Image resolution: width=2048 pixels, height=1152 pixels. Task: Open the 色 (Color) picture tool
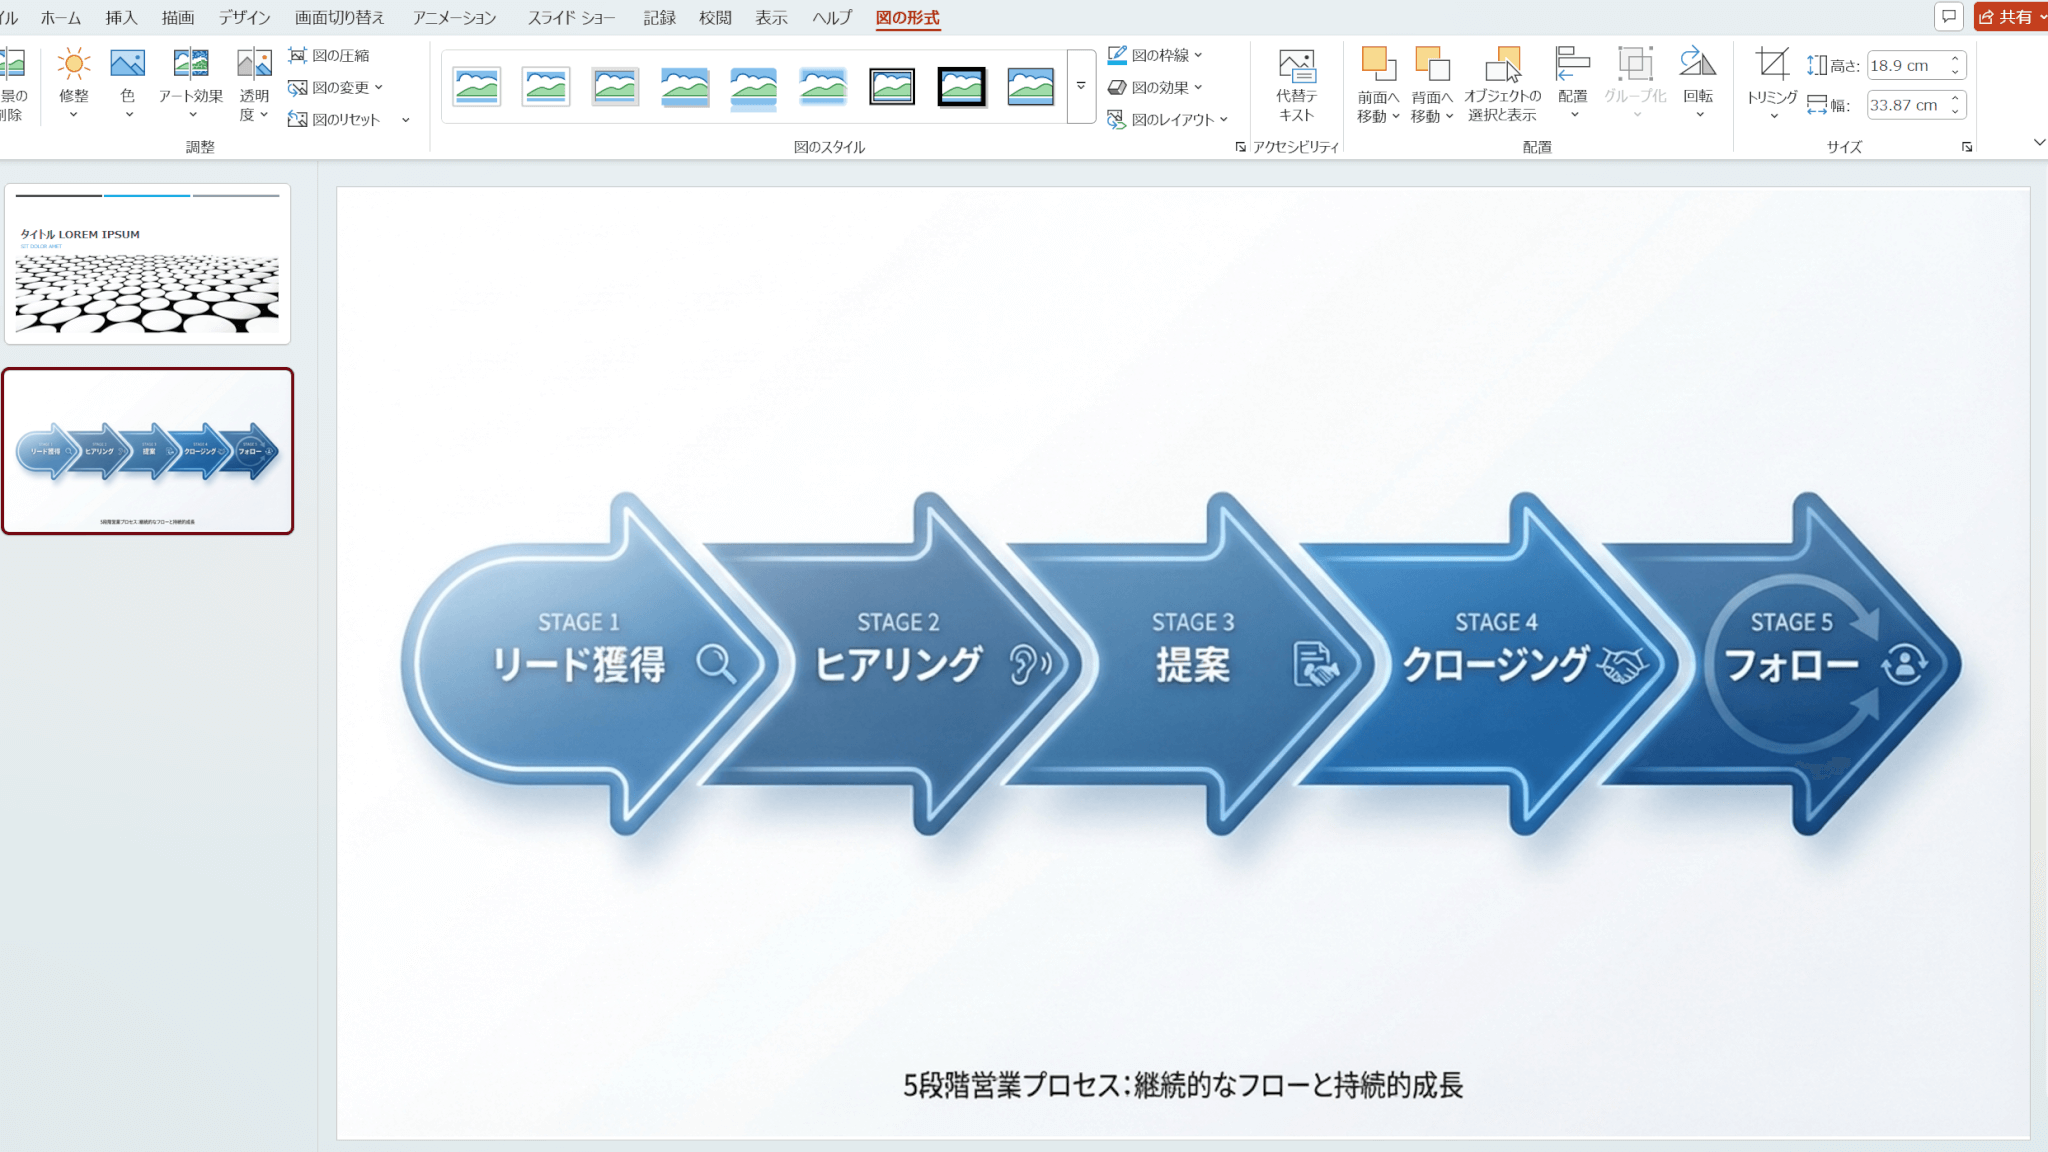(127, 65)
